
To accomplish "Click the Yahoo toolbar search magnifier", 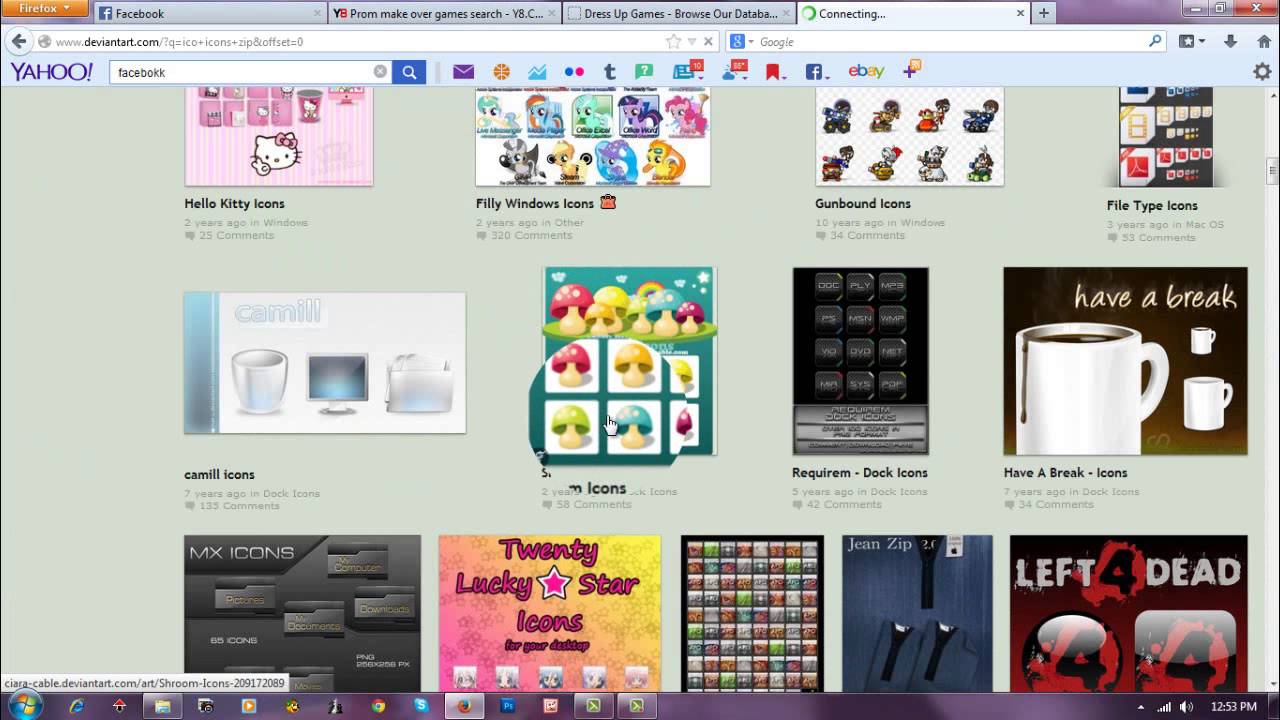I will pyautogui.click(x=410, y=72).
